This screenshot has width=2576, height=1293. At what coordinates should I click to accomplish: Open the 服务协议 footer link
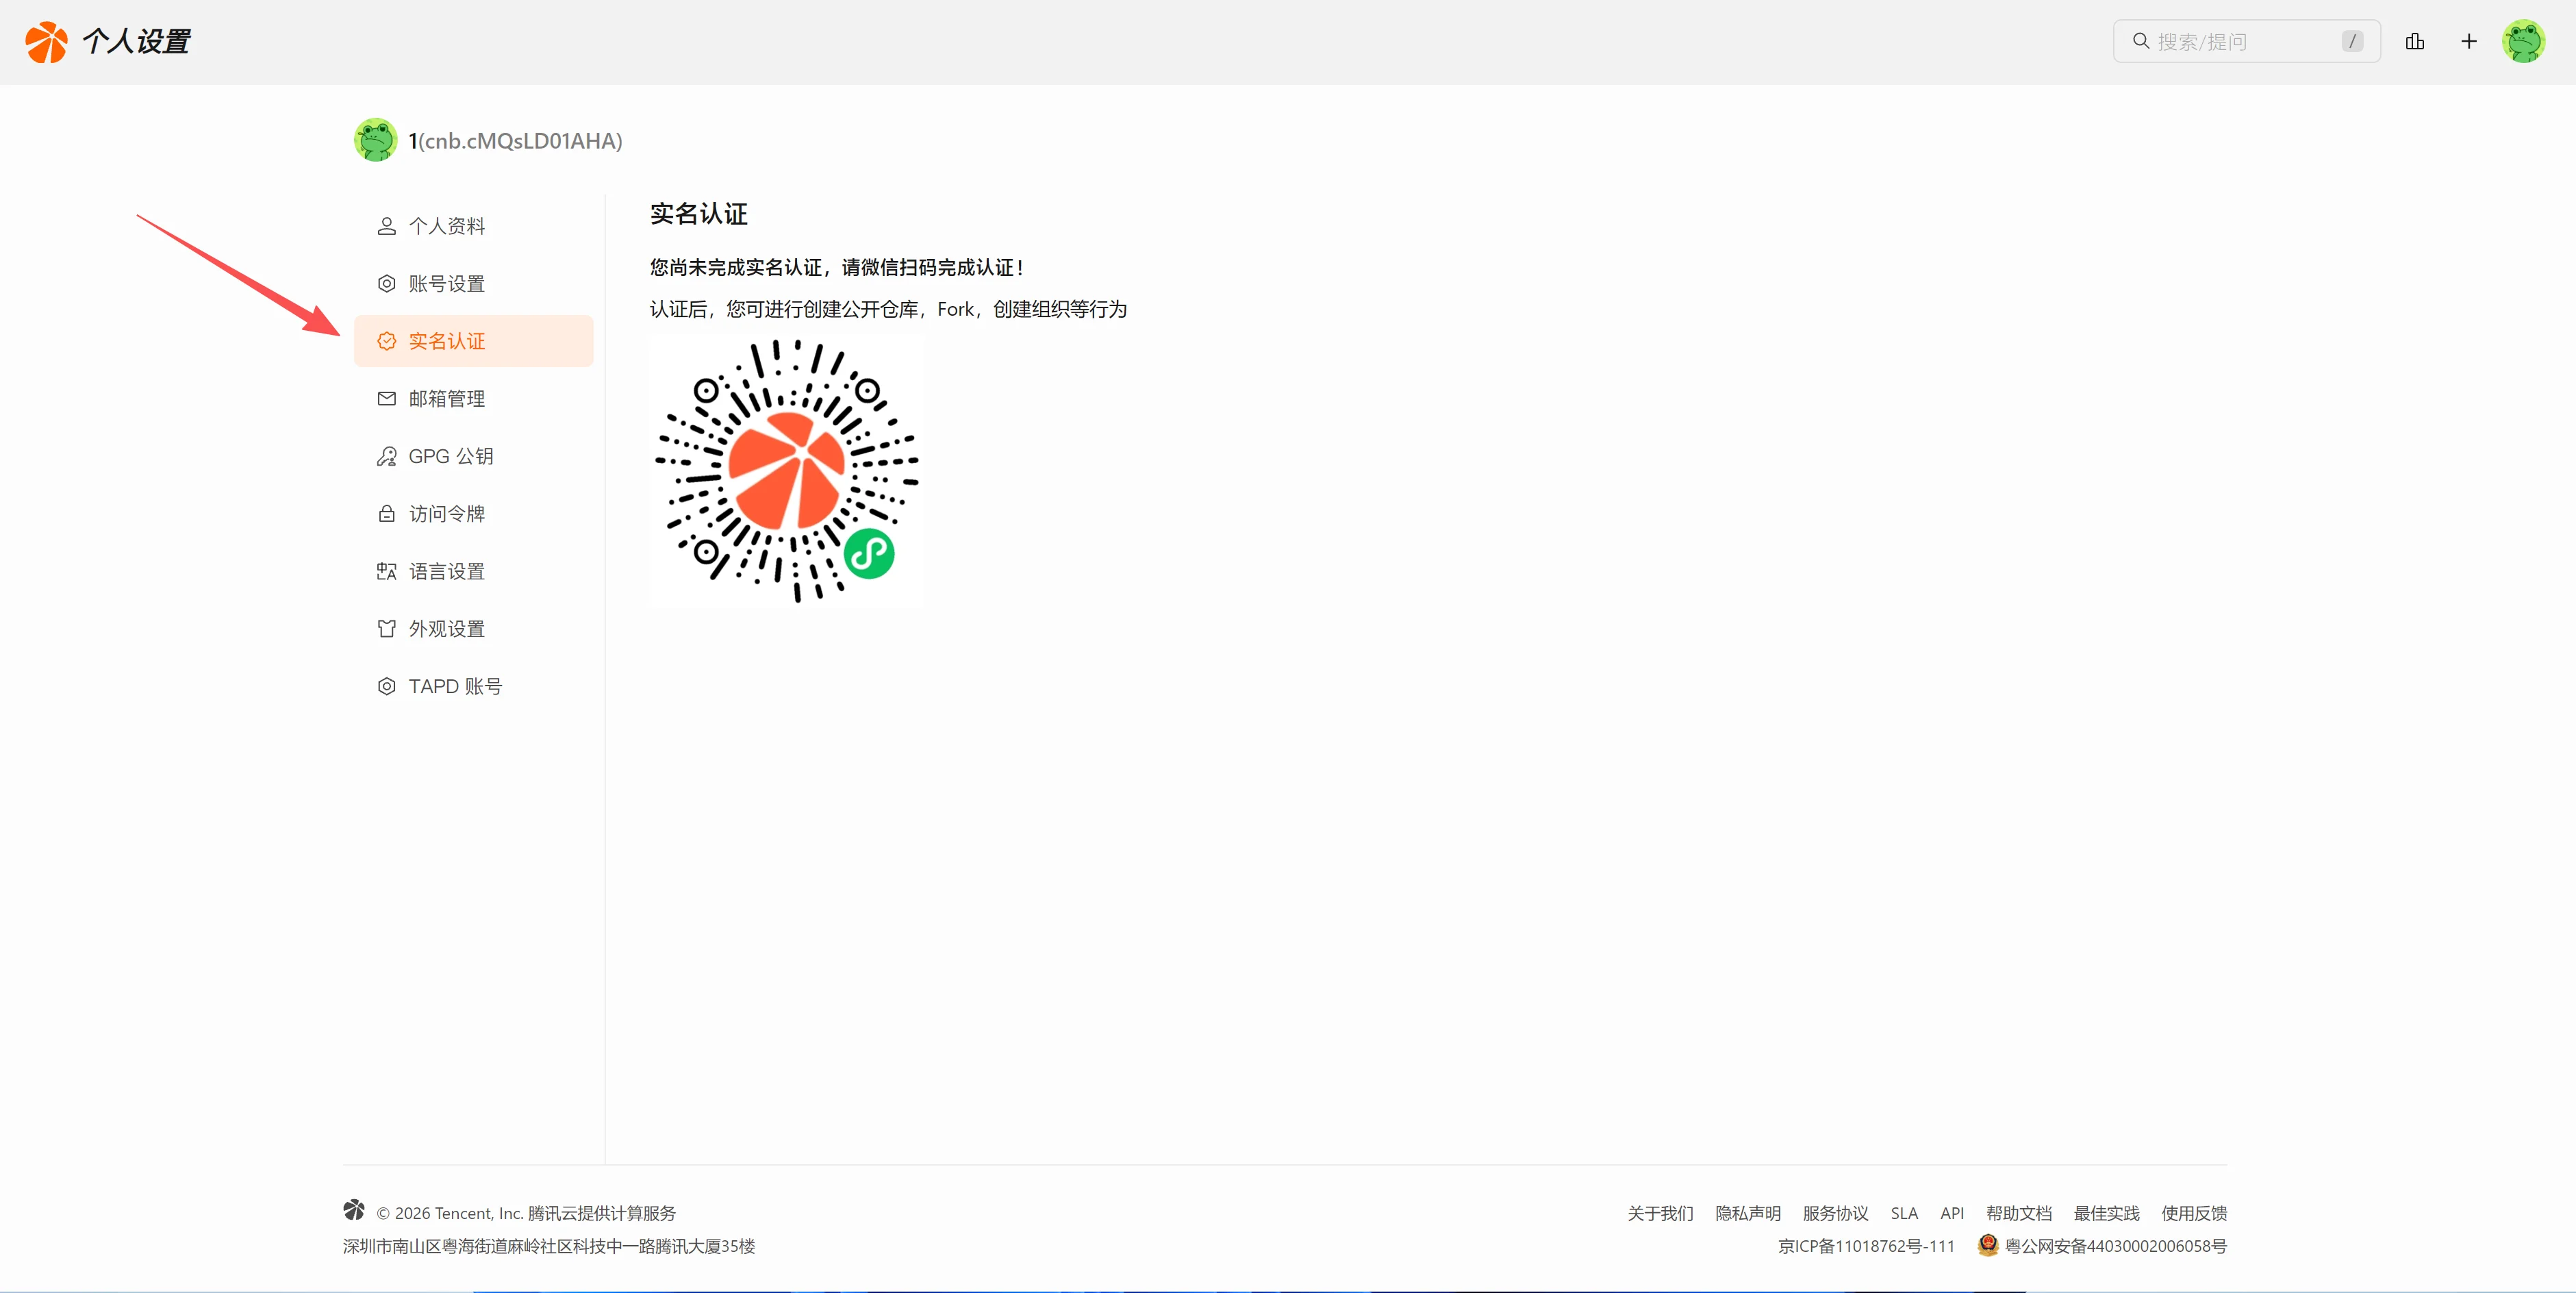1835,1213
